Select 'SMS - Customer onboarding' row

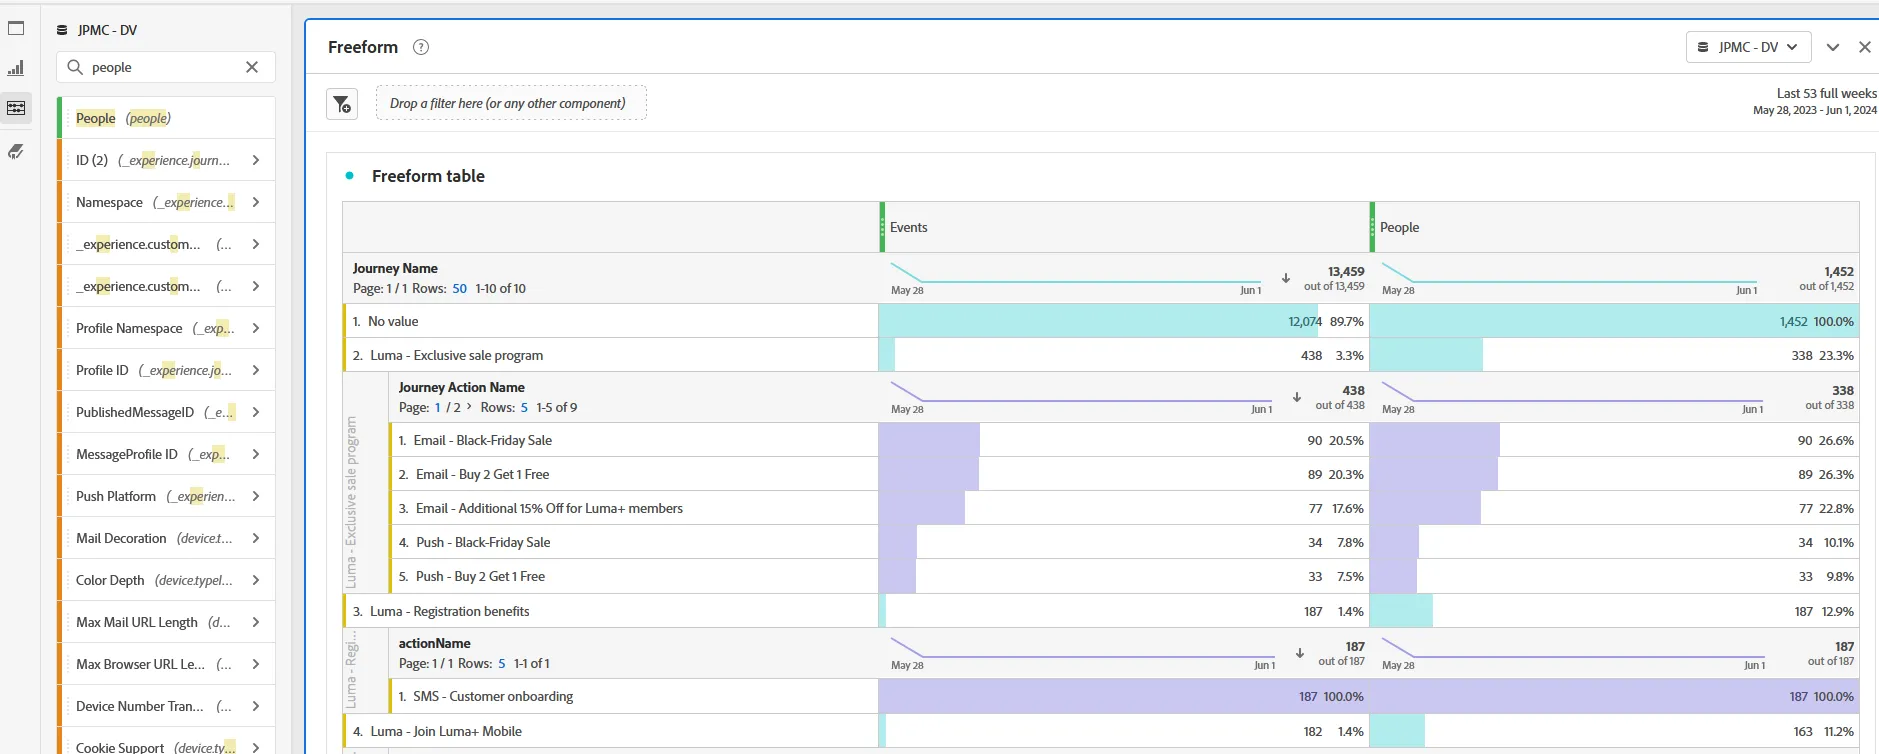pyautogui.click(x=634, y=696)
